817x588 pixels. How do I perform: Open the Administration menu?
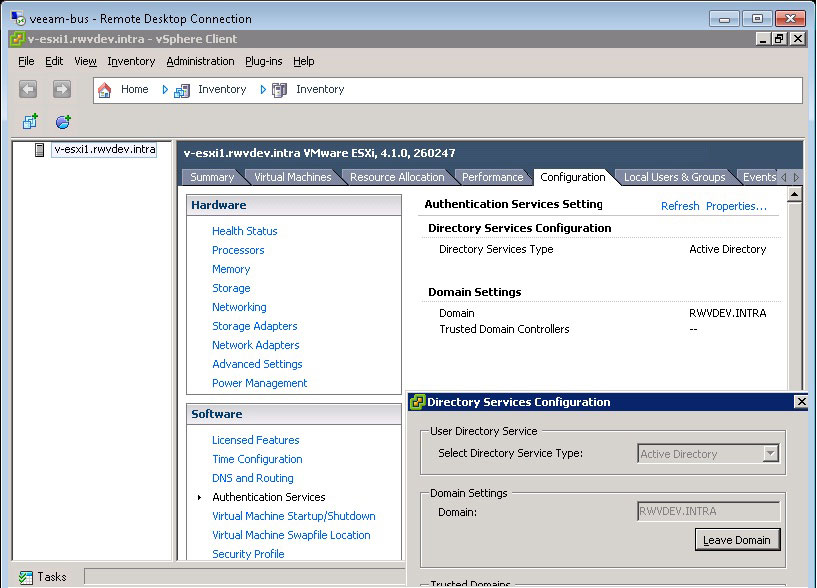[x=200, y=61]
